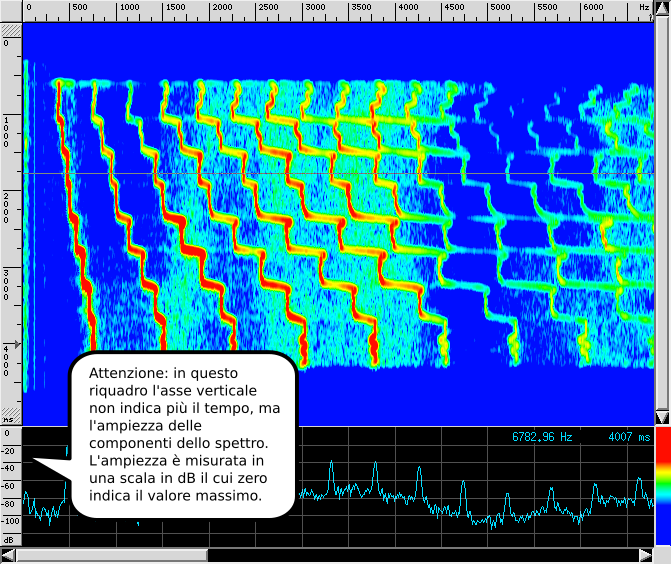Click the vertical scrollbar up arrow
Image resolution: width=671 pixels, height=564 pixels.
(x=661, y=7)
